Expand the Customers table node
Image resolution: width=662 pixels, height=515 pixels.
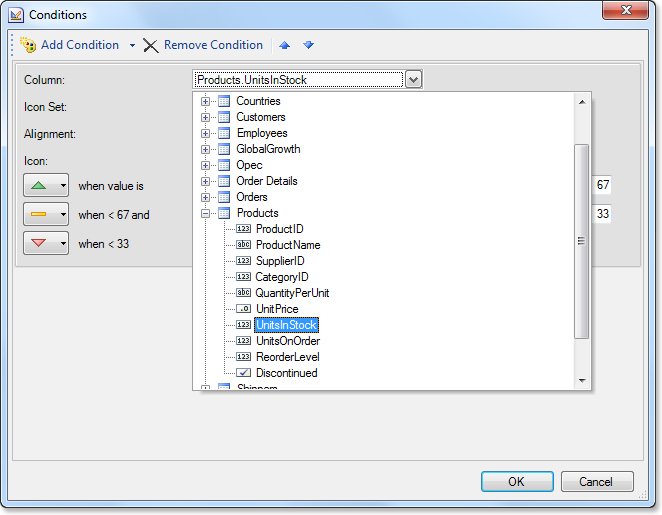[x=205, y=117]
